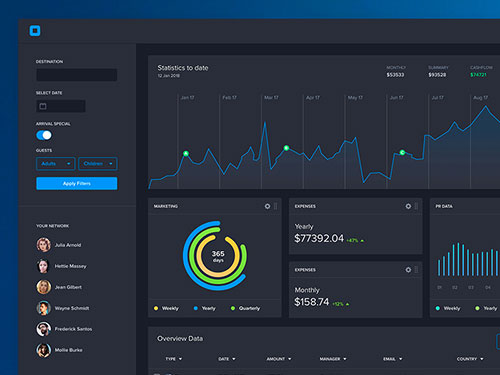Sort table by Type column header
500x375 pixels.
(x=174, y=359)
